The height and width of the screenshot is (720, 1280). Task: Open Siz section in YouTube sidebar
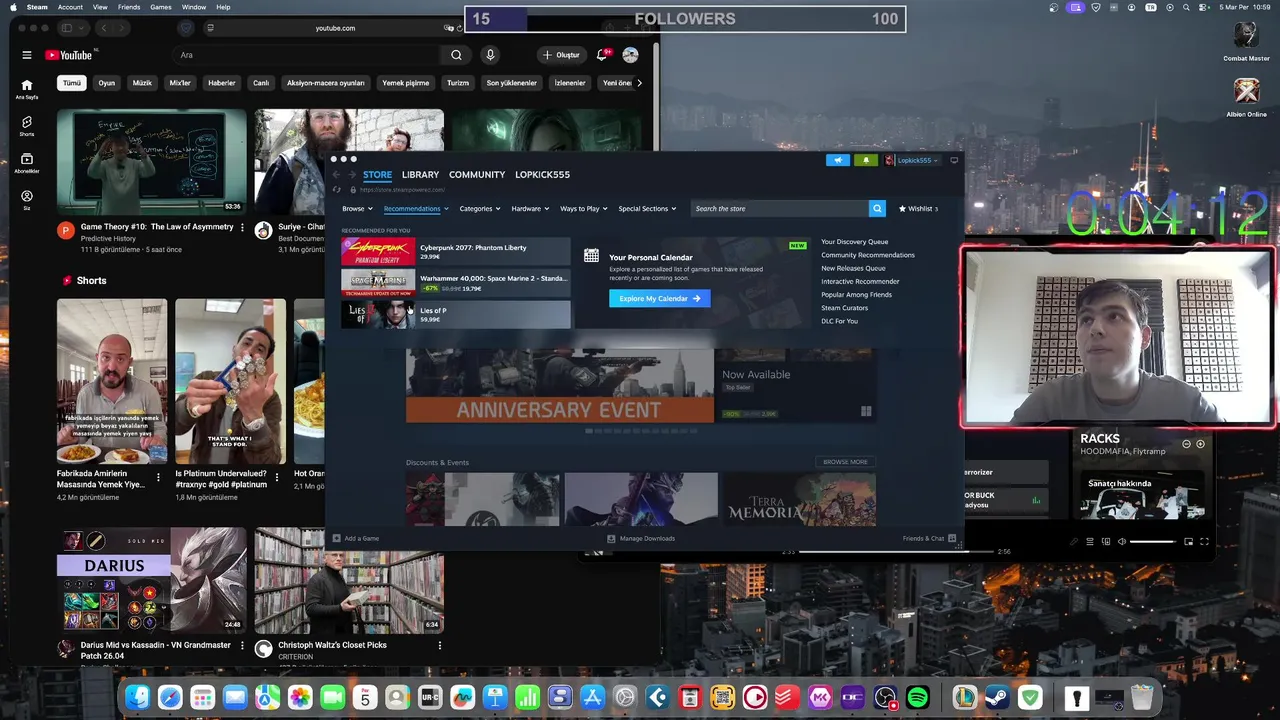pos(27,200)
